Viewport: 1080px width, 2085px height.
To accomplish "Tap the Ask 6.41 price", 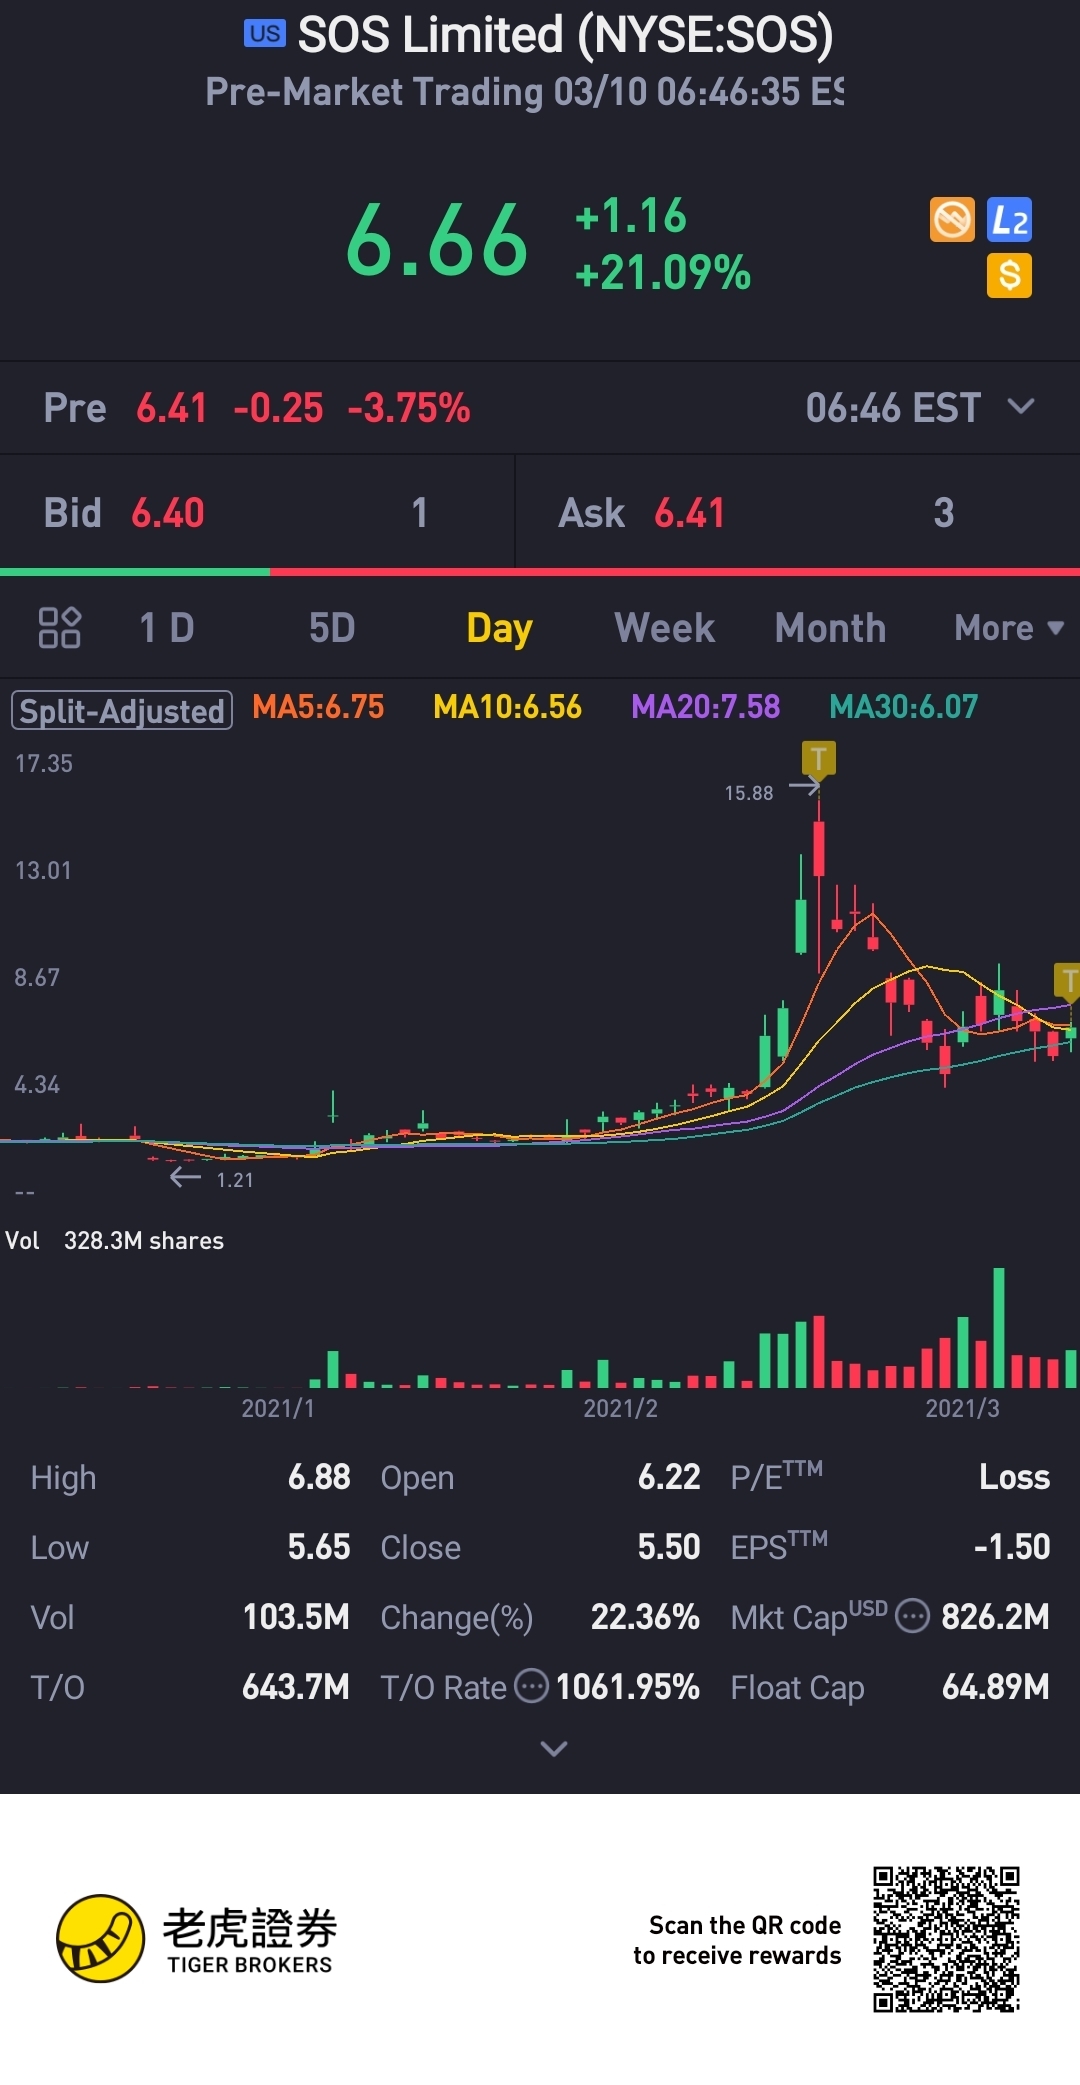I will [x=689, y=513].
